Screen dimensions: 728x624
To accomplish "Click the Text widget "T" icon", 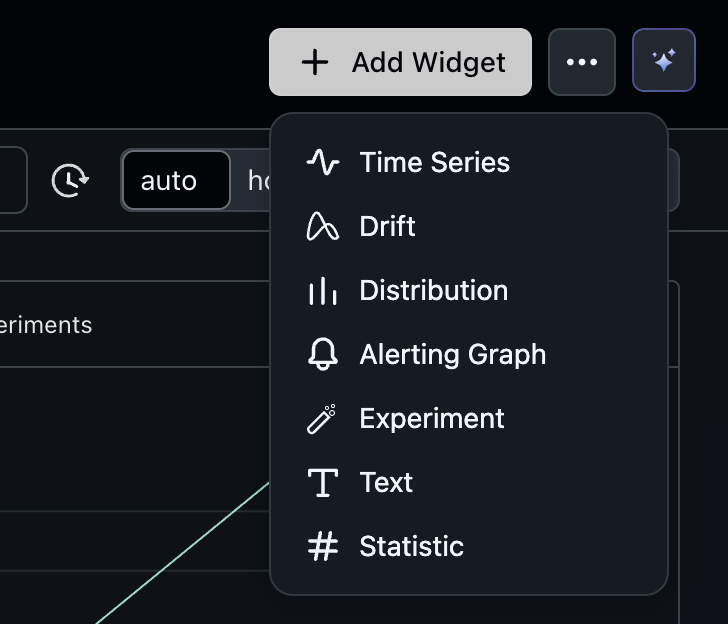I will click(x=322, y=483).
